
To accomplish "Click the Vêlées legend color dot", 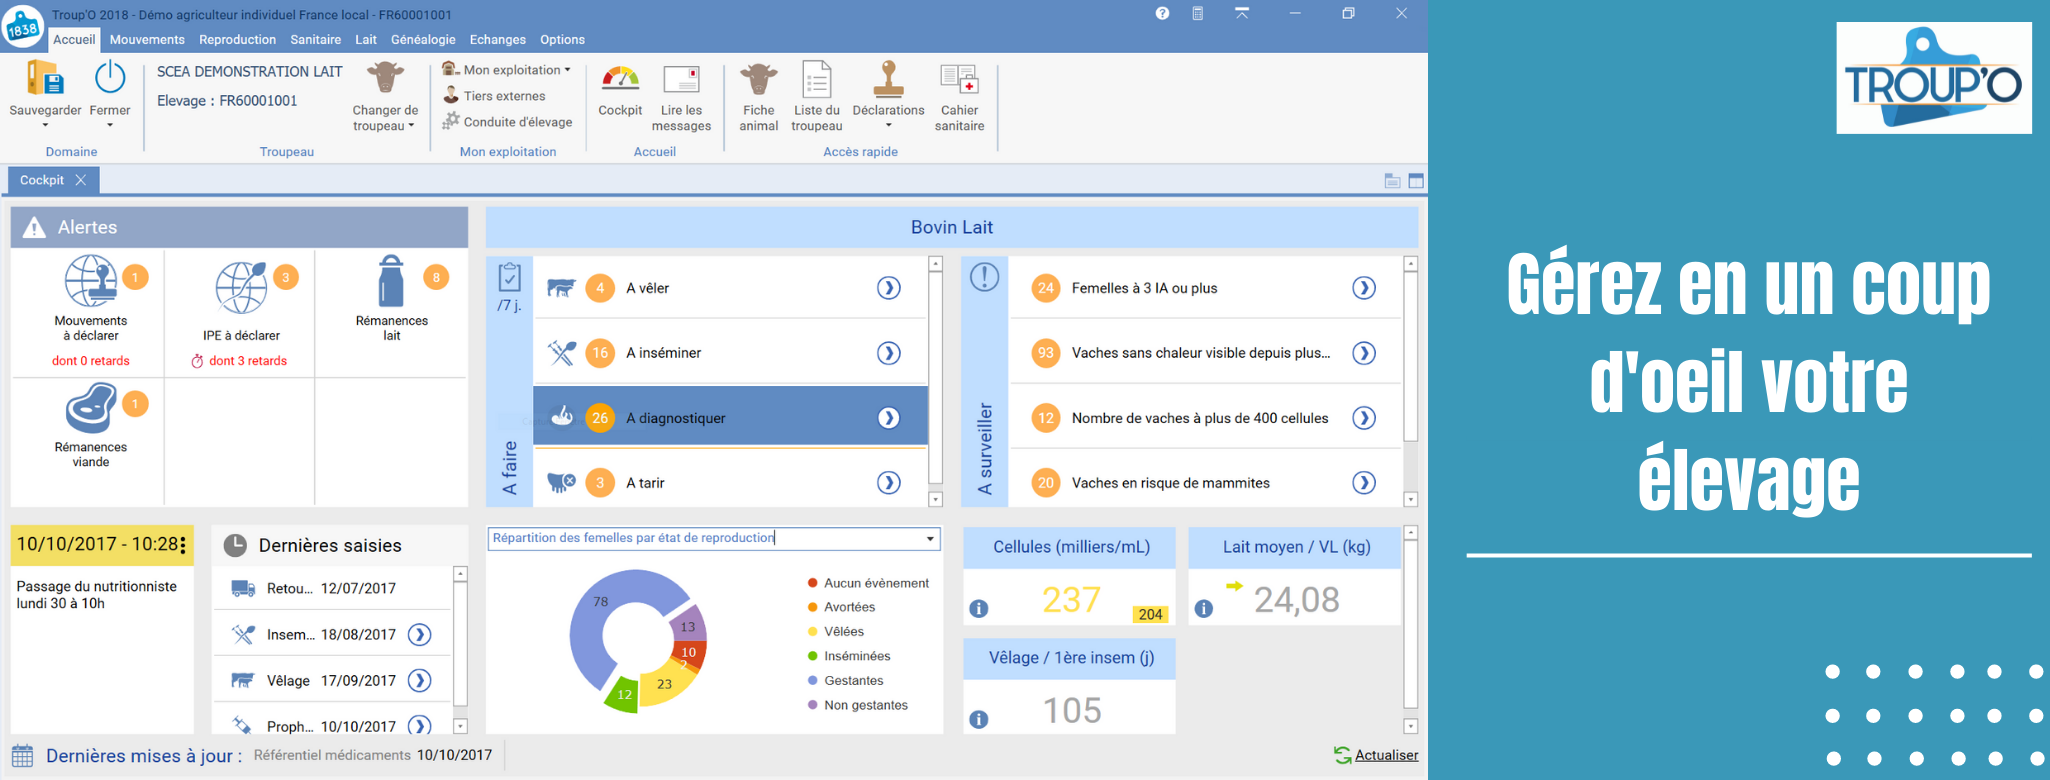I will click(x=813, y=632).
